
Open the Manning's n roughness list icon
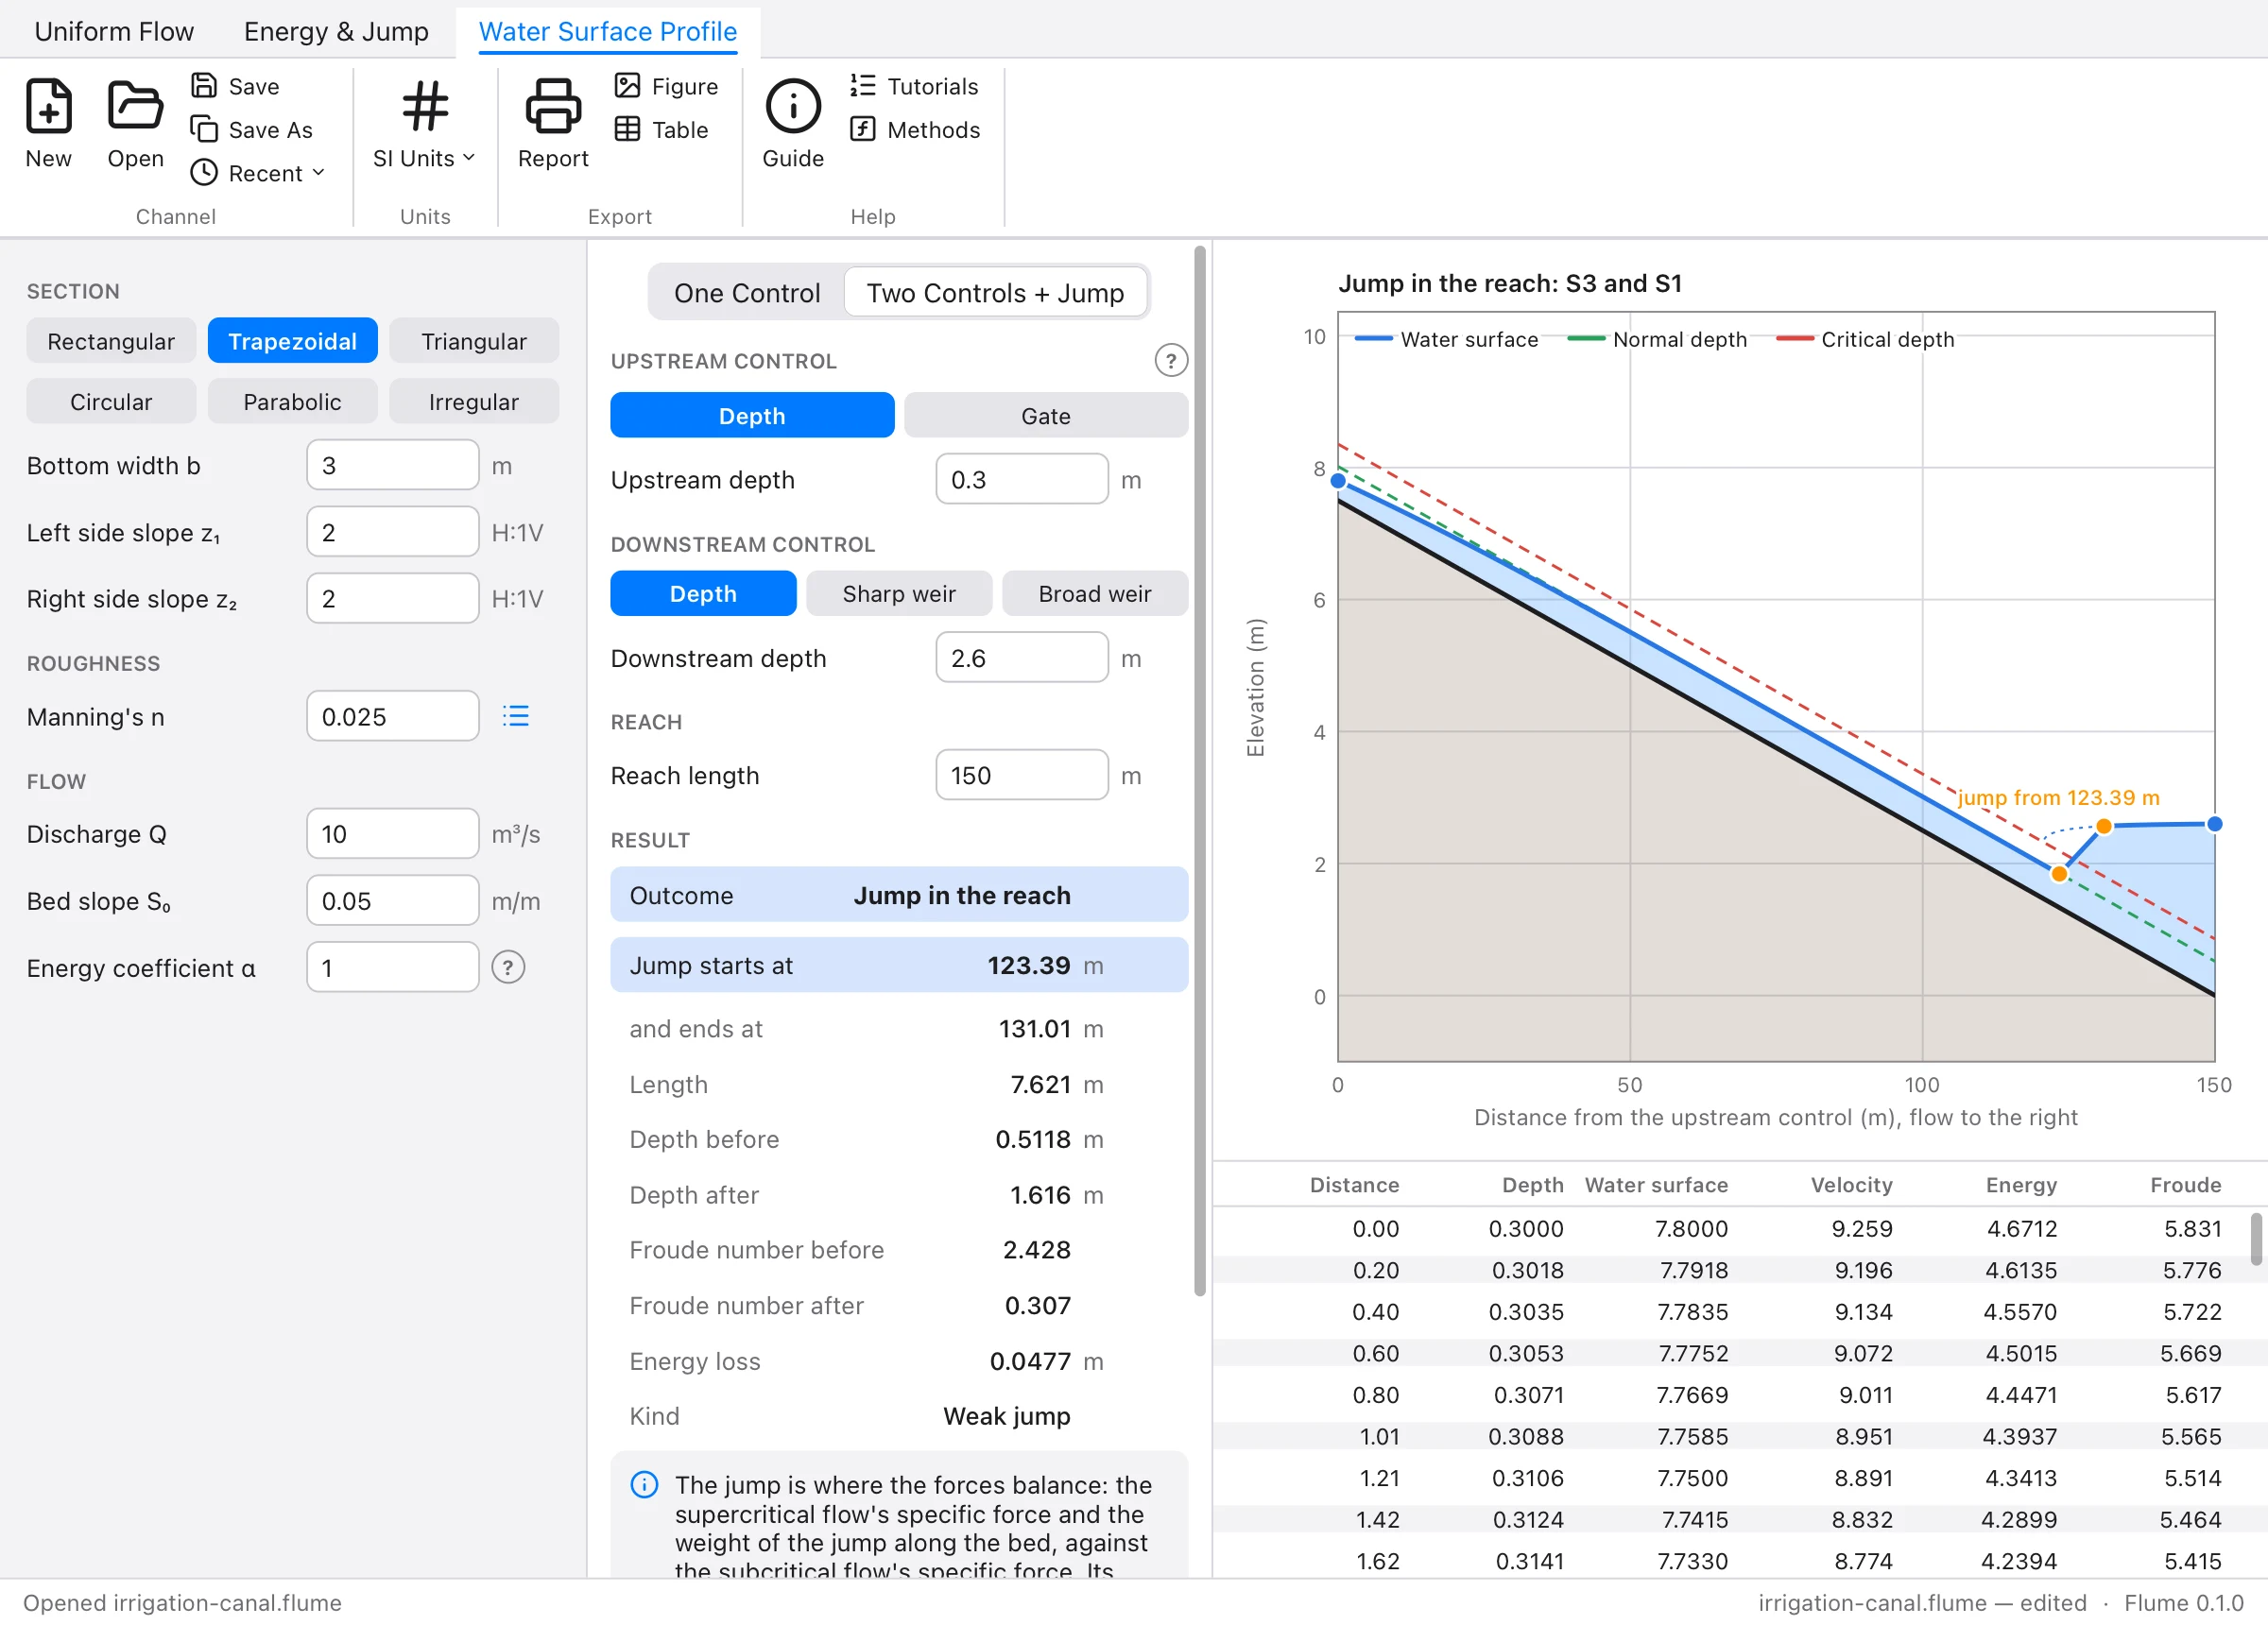(515, 716)
